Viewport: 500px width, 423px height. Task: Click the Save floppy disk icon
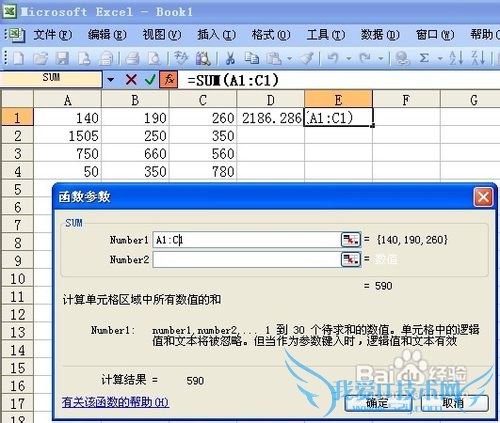tap(62, 58)
